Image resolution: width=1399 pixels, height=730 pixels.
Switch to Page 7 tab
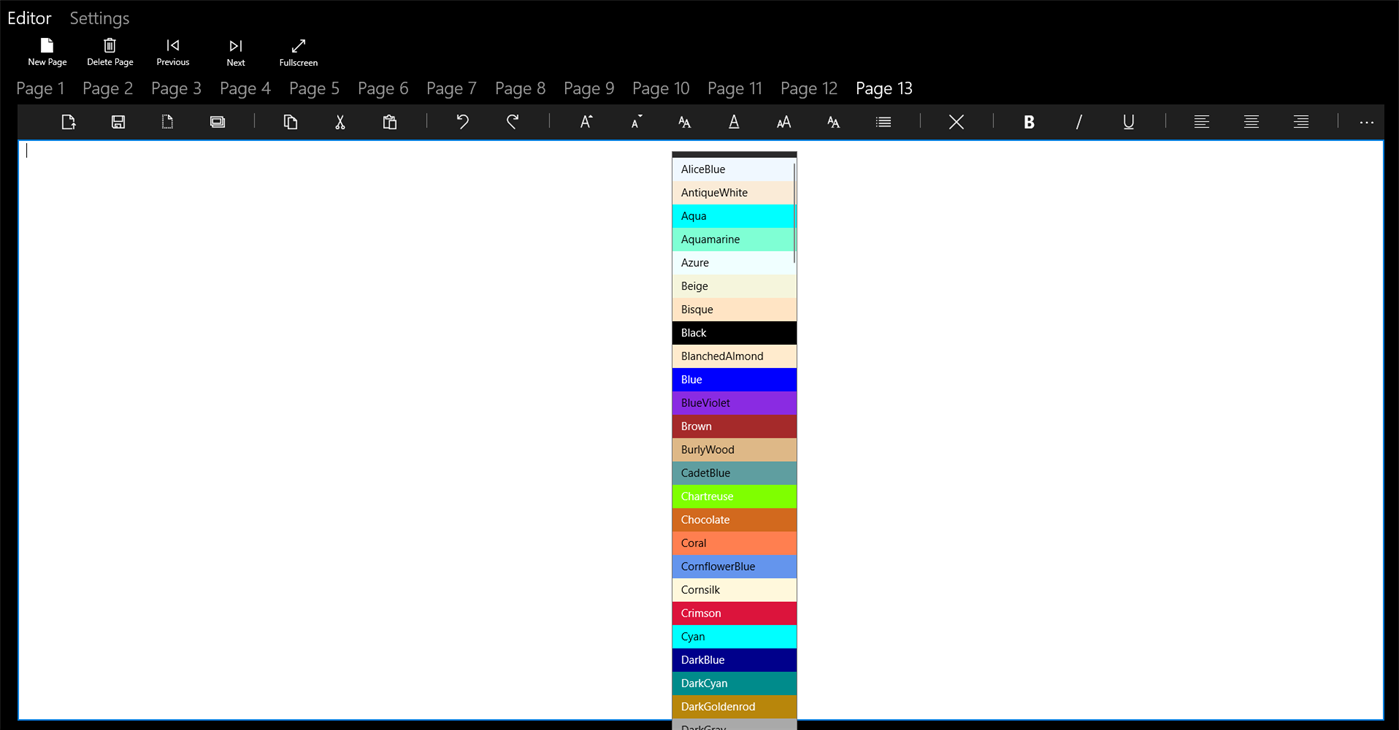451,88
